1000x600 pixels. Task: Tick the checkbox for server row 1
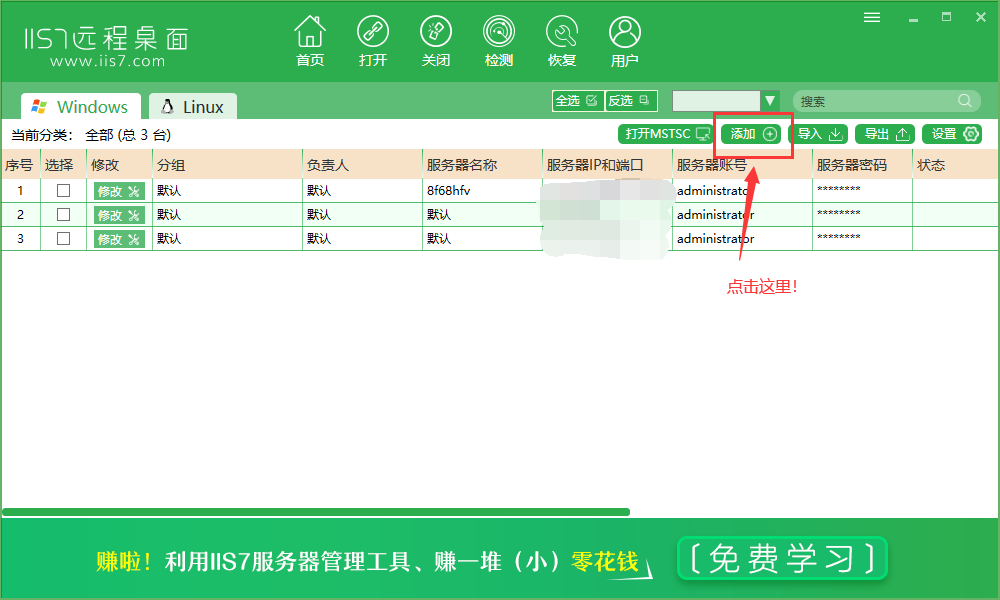63,191
